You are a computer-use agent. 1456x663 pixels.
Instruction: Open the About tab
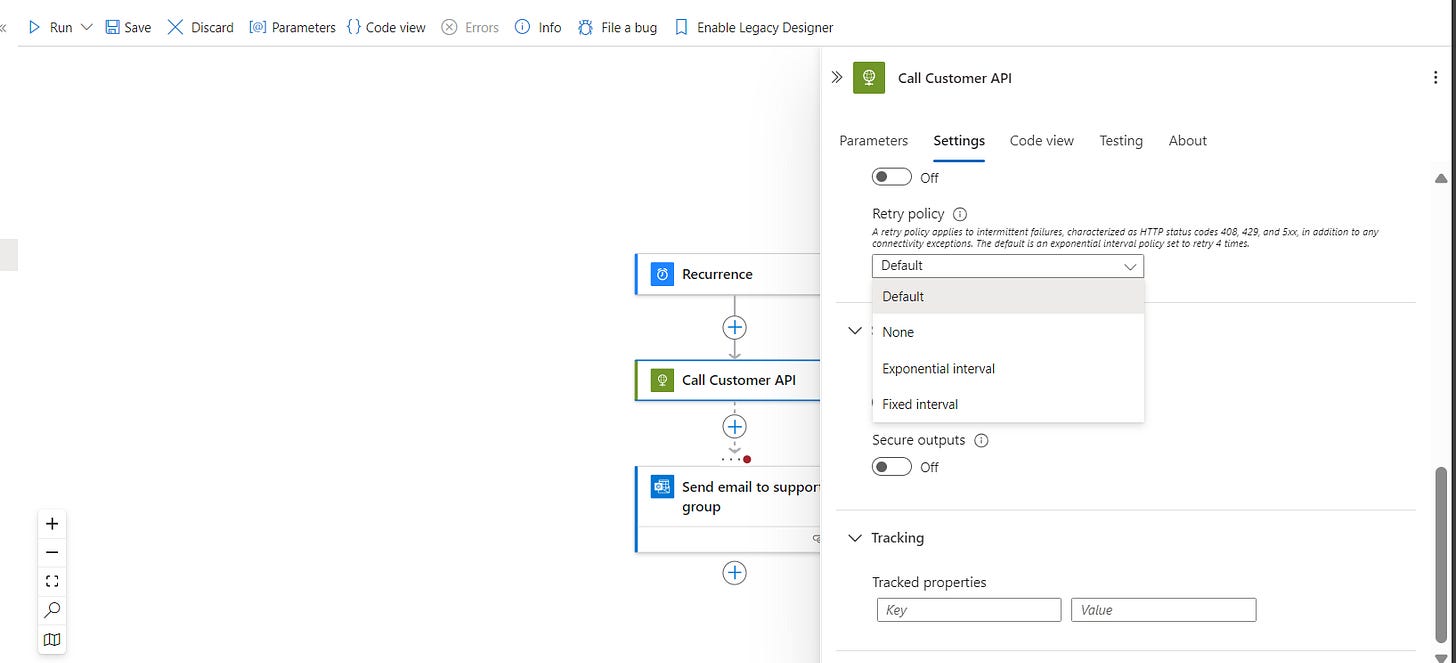pyautogui.click(x=1187, y=140)
